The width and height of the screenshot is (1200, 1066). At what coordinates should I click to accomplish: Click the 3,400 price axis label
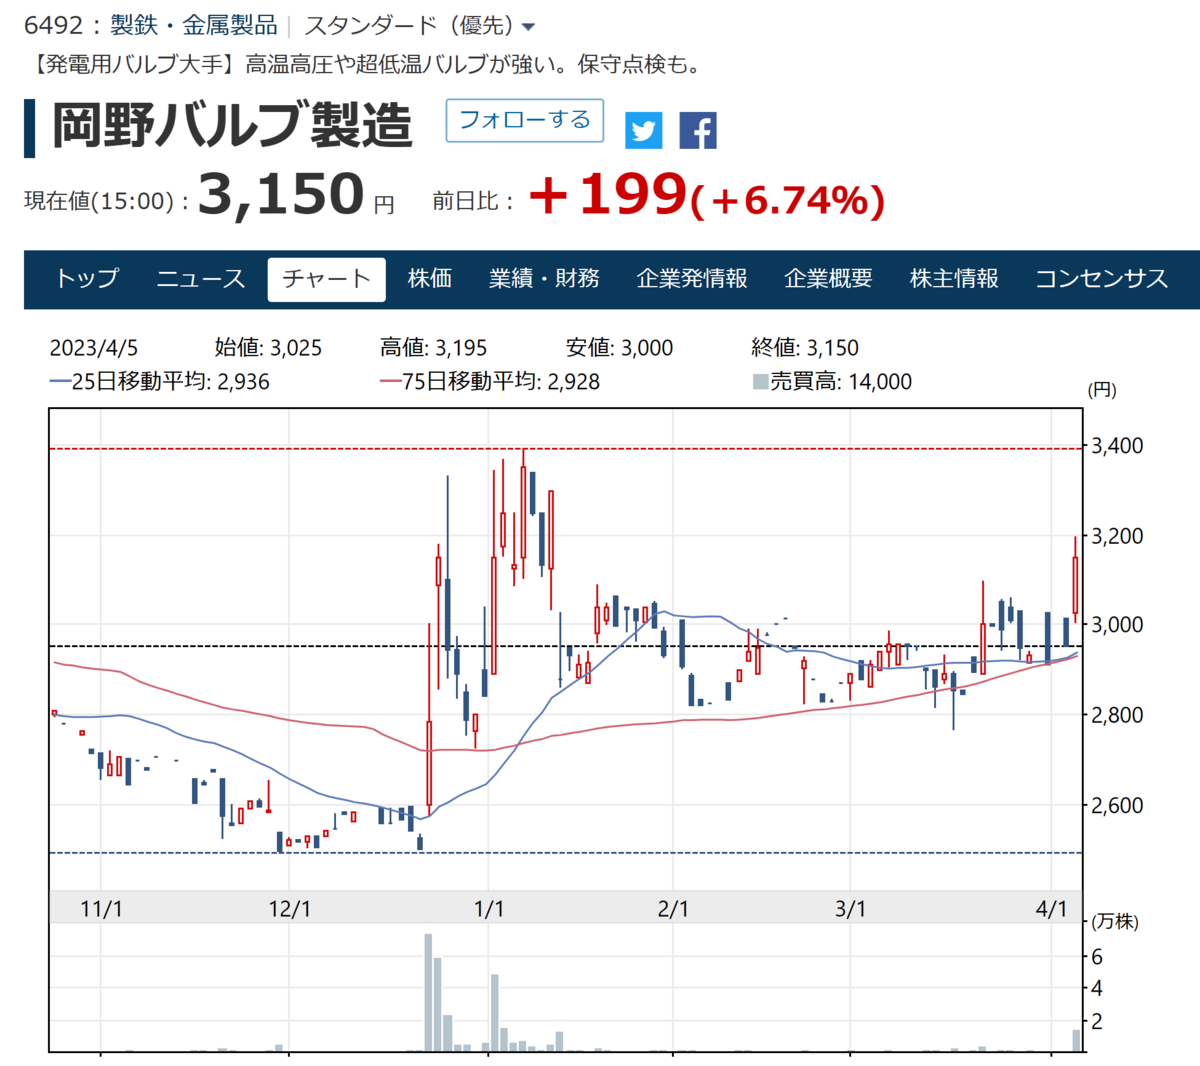point(1117,446)
